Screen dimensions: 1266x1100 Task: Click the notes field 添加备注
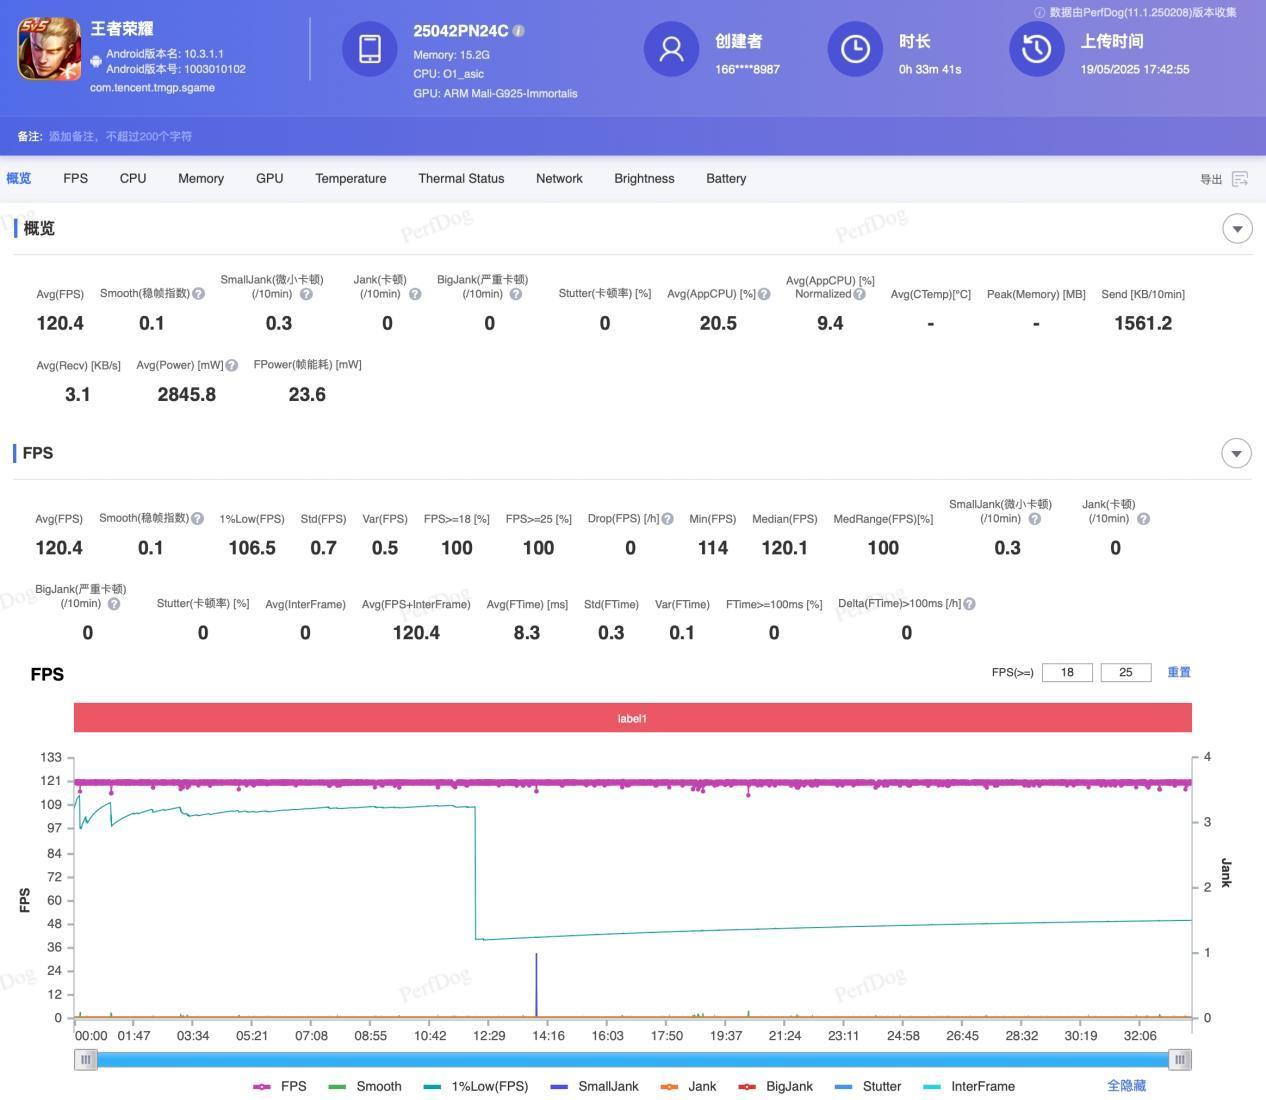120,136
